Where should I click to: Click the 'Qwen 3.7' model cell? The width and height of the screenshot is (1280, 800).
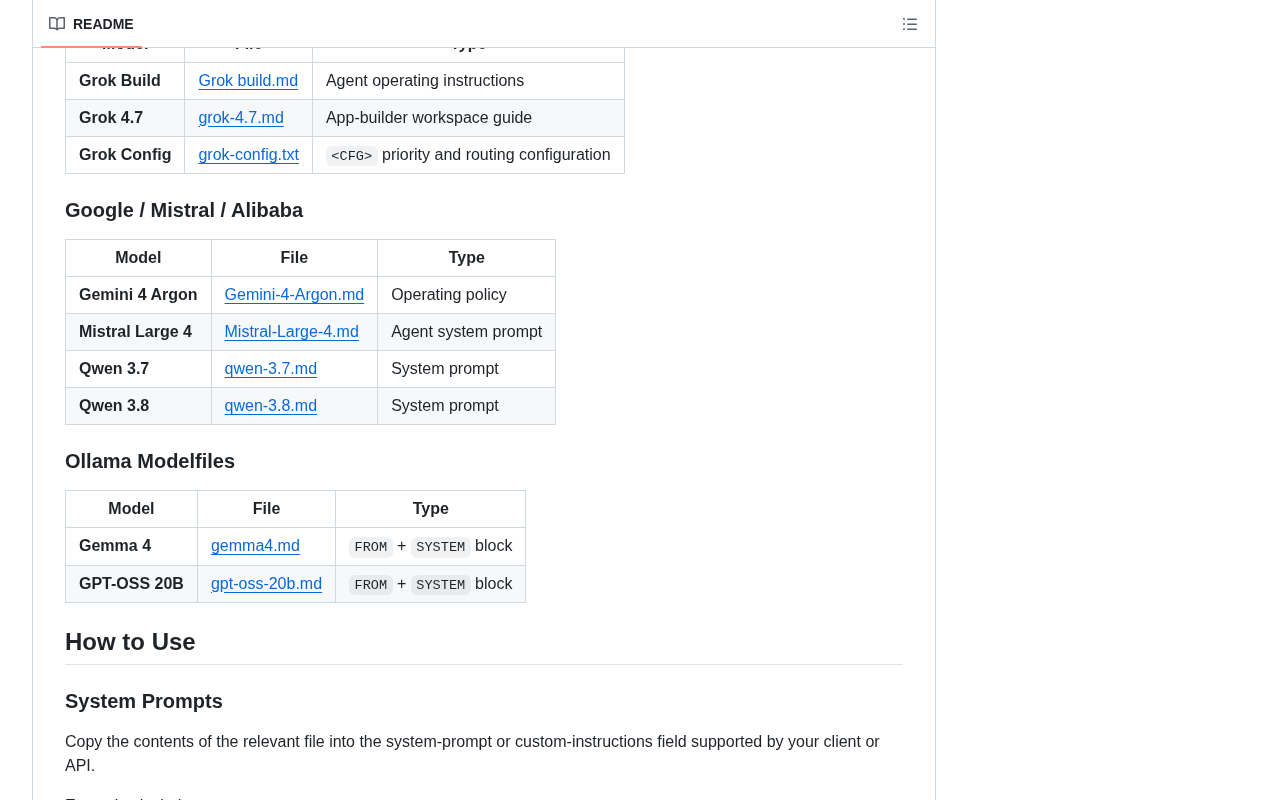coord(138,369)
